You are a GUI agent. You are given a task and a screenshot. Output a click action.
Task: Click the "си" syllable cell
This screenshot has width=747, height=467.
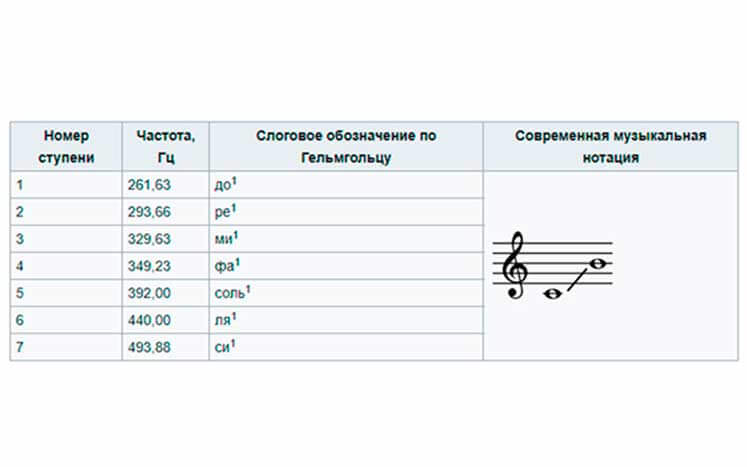point(226,347)
